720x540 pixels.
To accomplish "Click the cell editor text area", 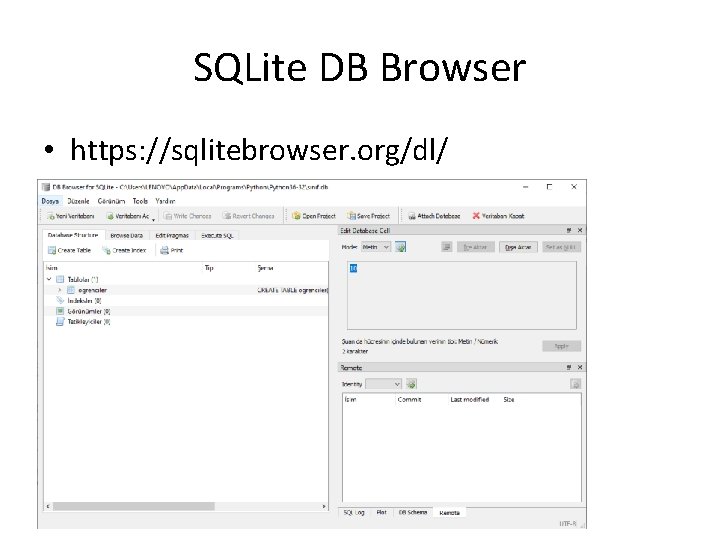I will [x=461, y=295].
